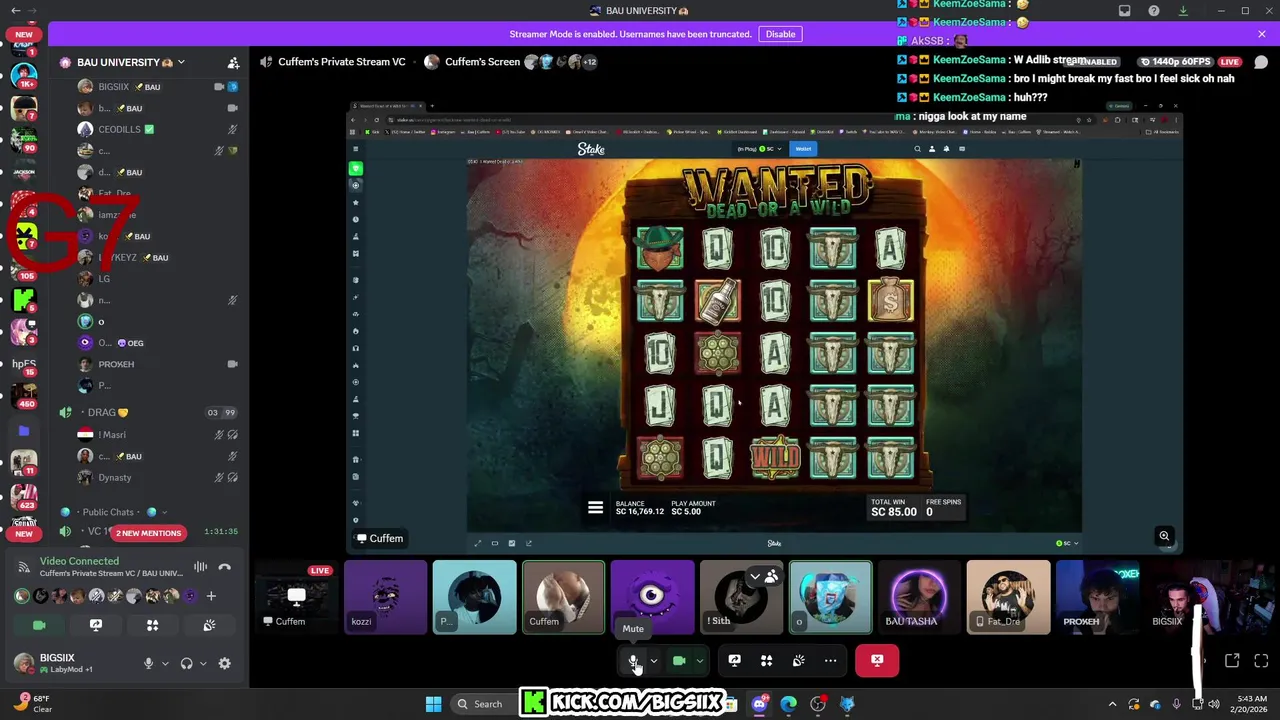Click the download update icon in title bar
The width and height of the screenshot is (1280, 720).
tap(1183, 11)
